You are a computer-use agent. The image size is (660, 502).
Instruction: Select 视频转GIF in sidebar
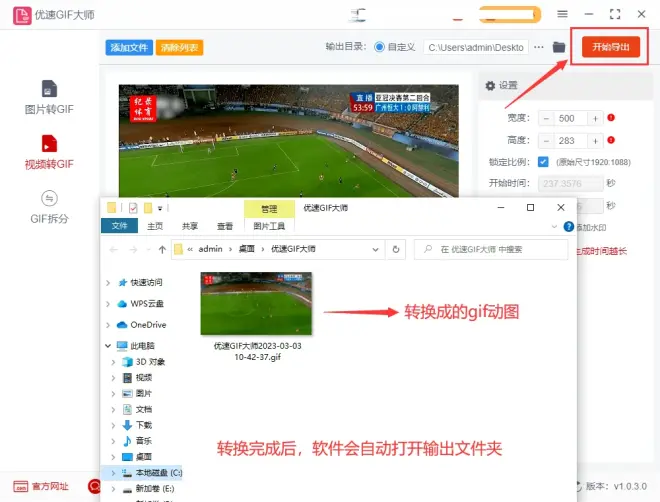[49, 152]
